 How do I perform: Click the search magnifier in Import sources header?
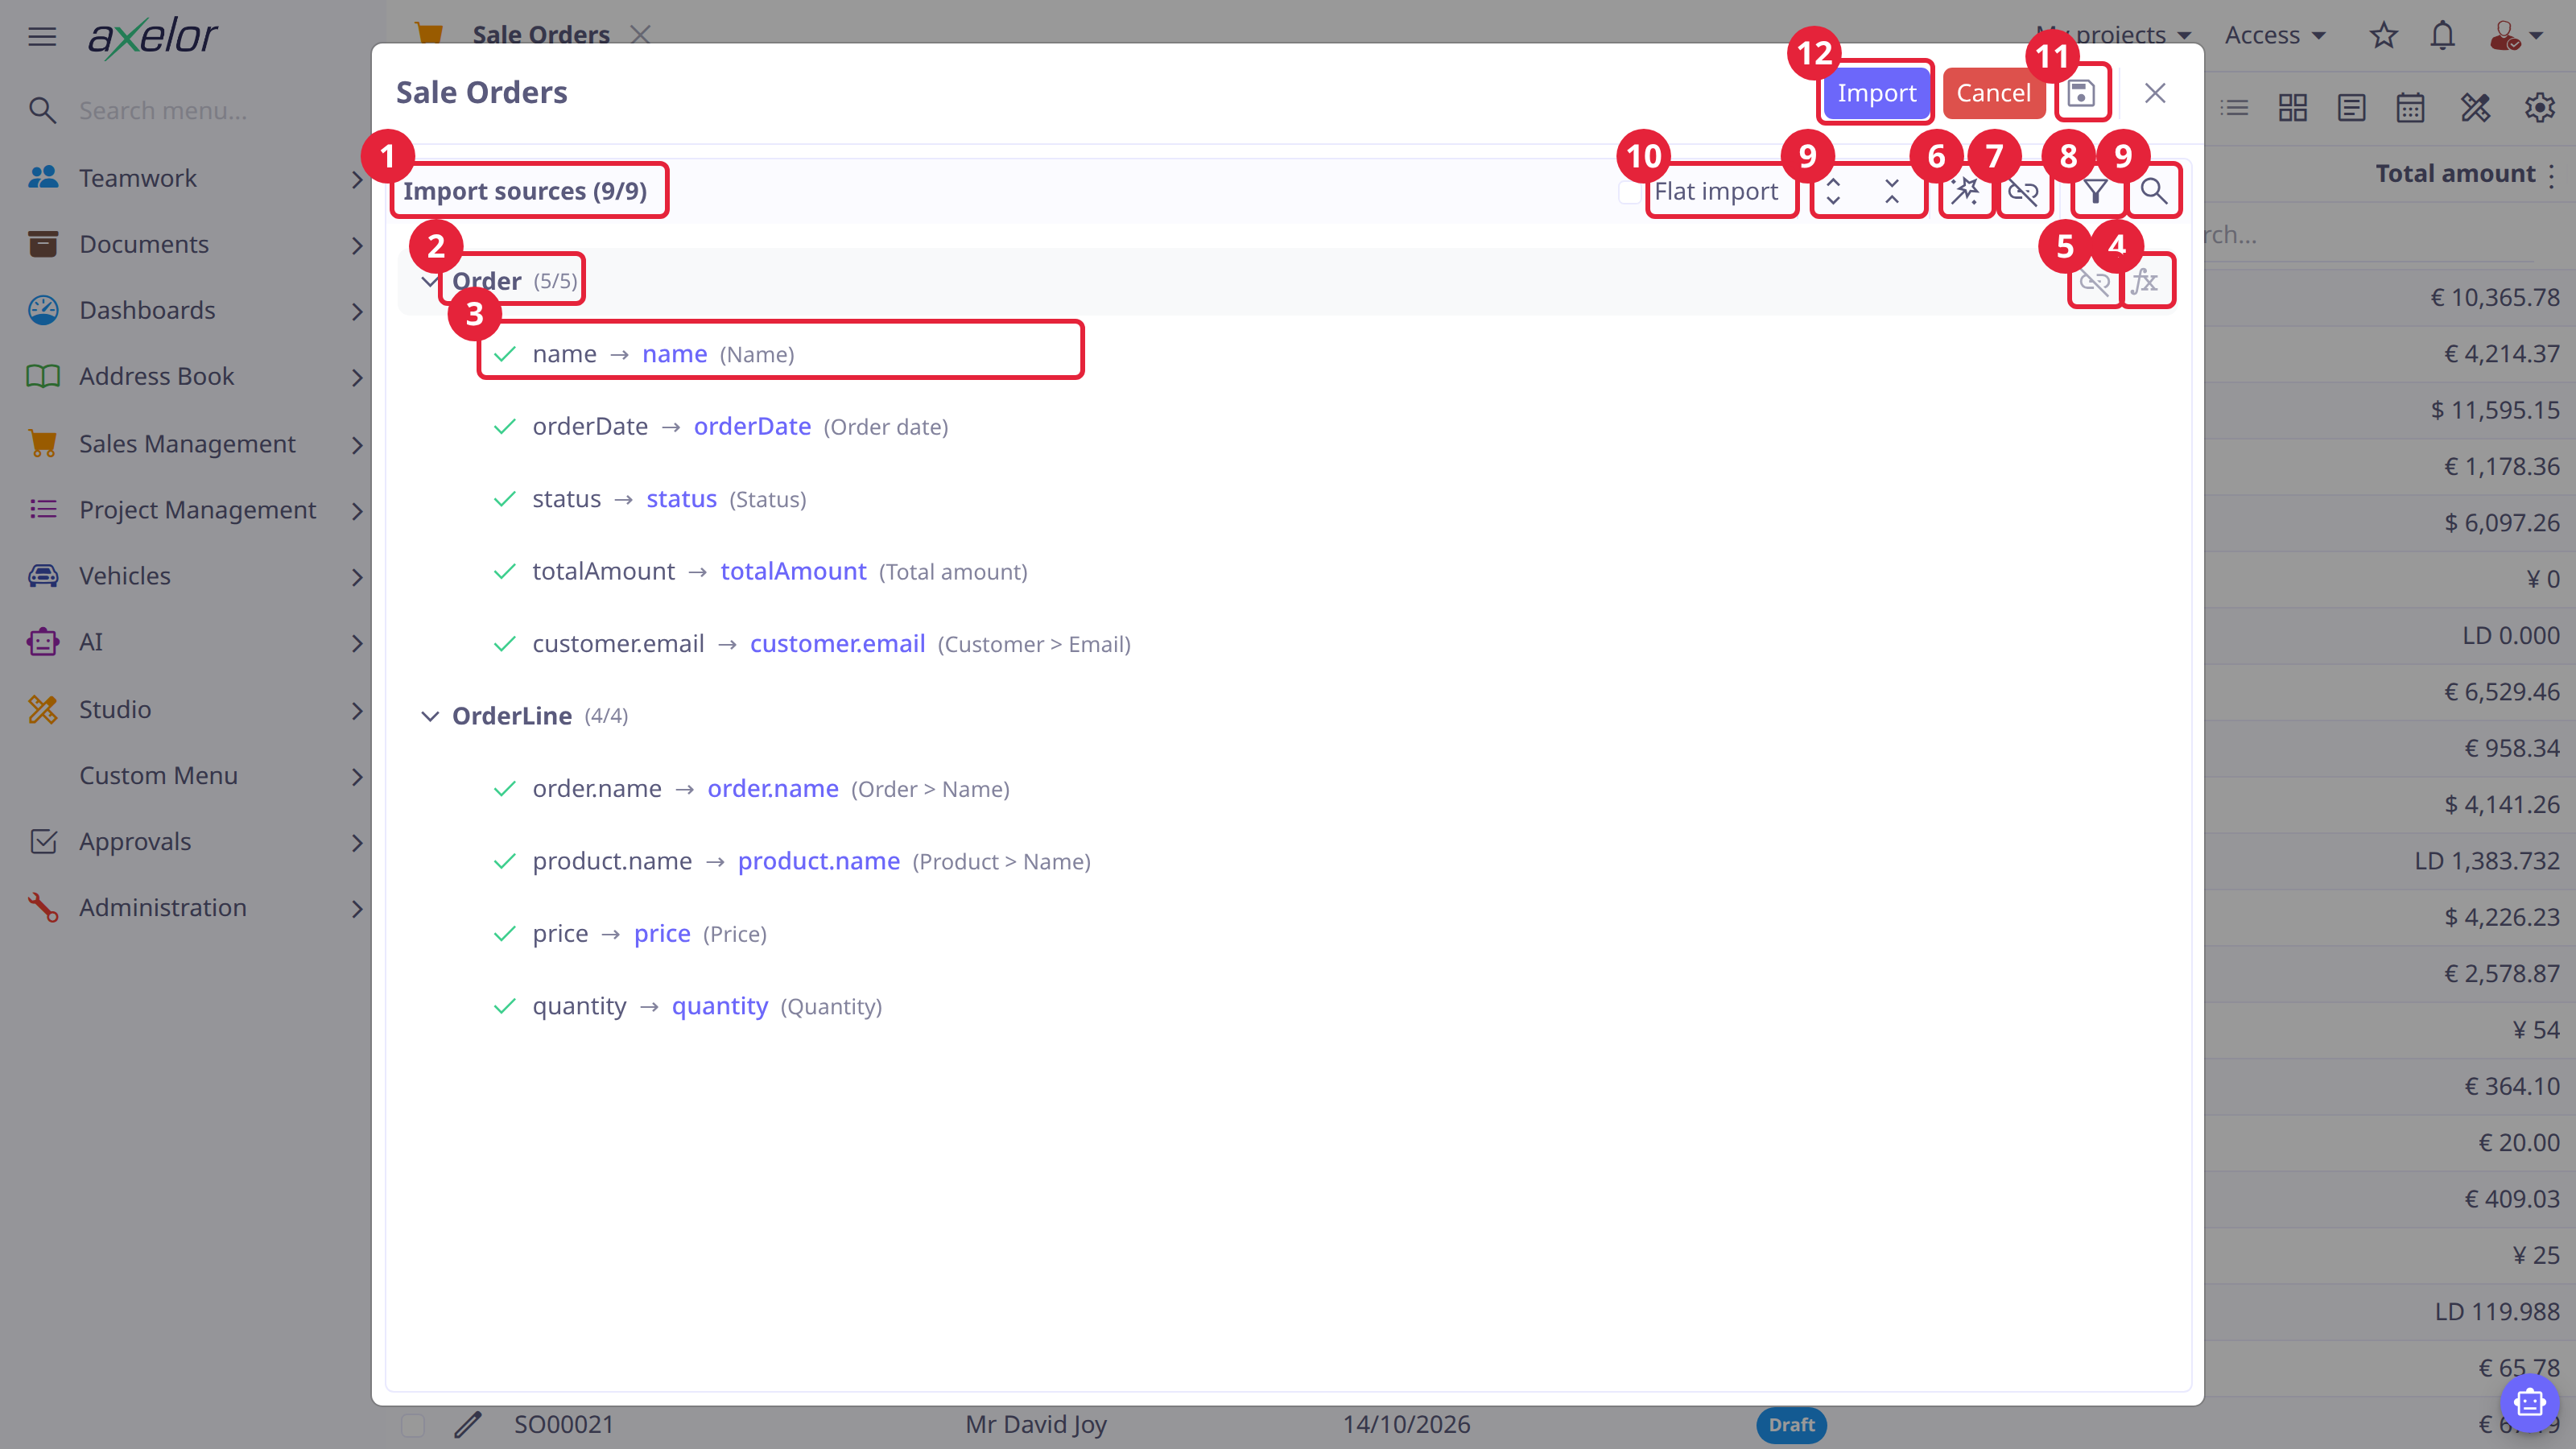click(x=2154, y=191)
